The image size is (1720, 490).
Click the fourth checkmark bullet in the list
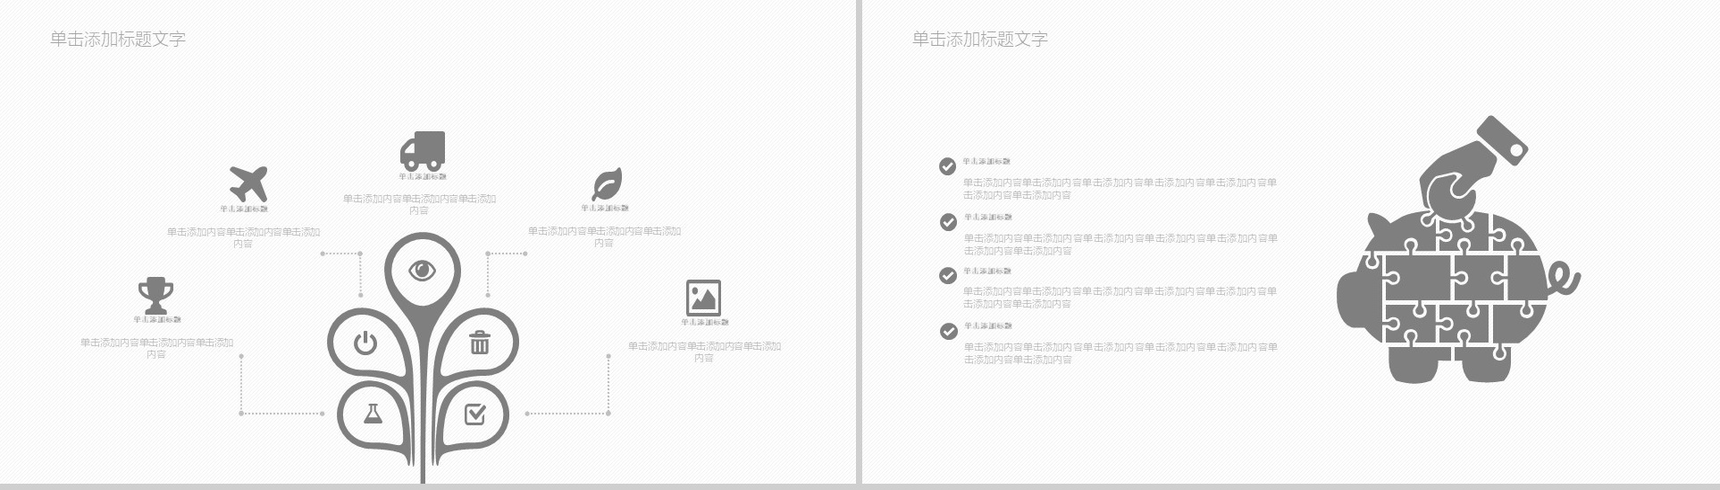(948, 331)
